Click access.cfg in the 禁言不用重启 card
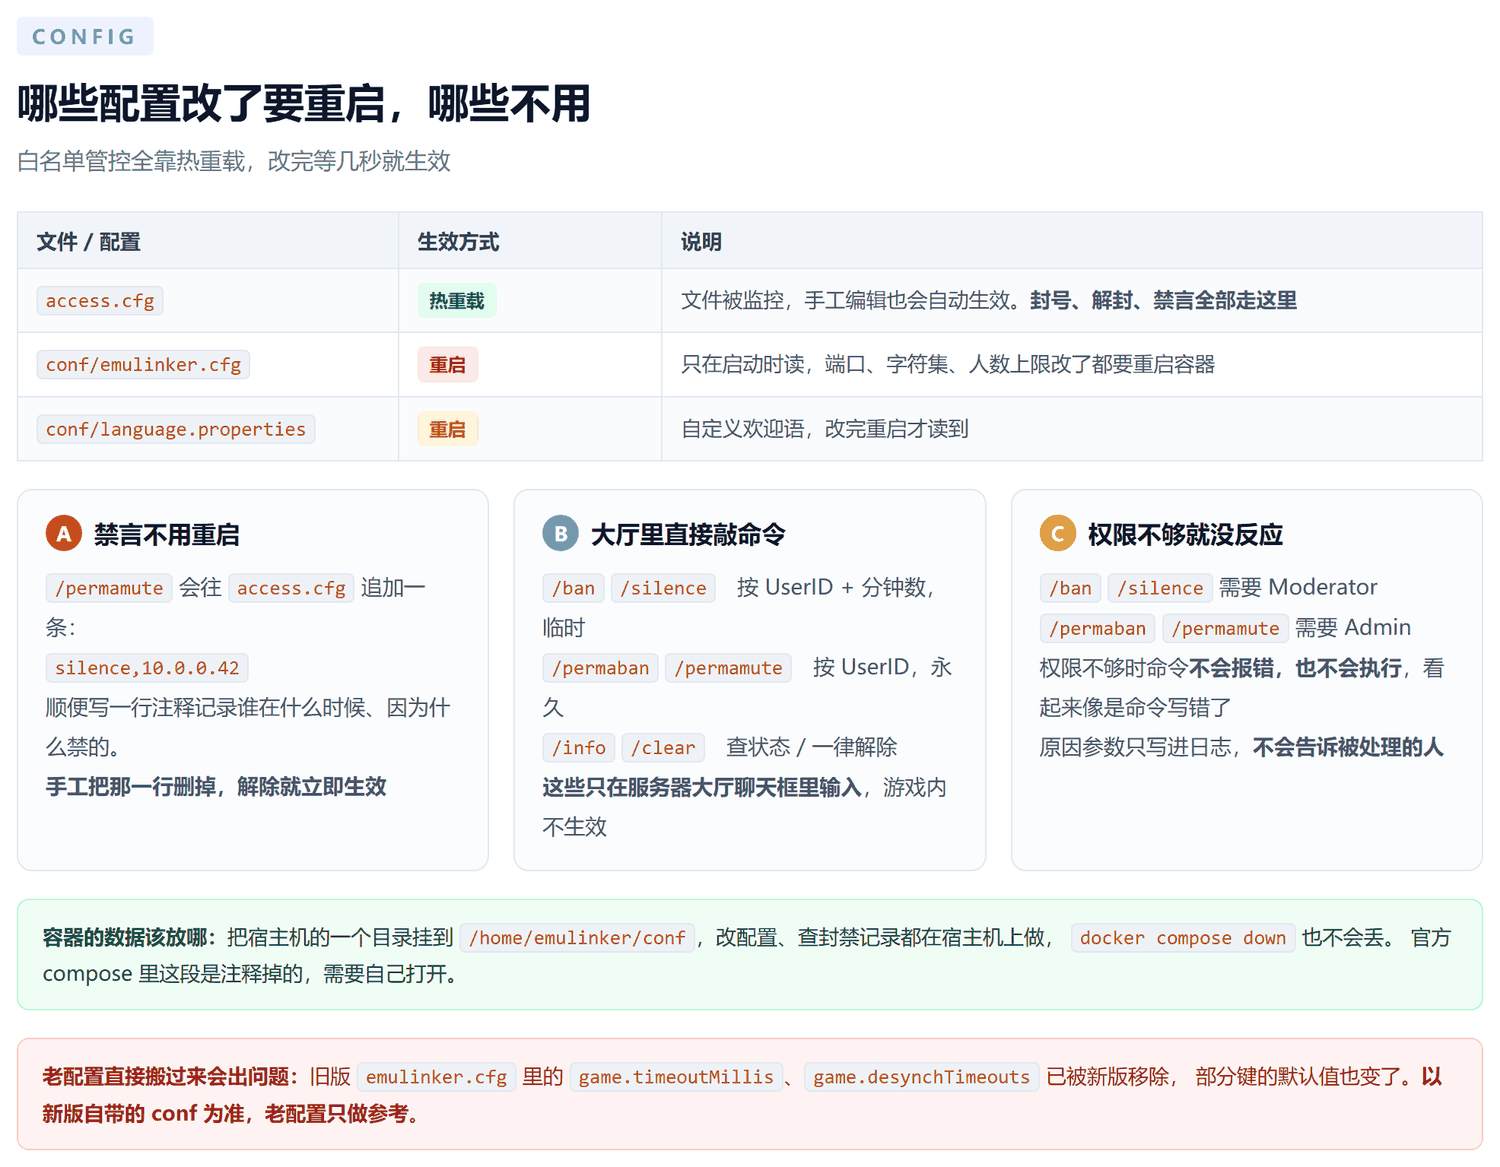 coord(291,588)
